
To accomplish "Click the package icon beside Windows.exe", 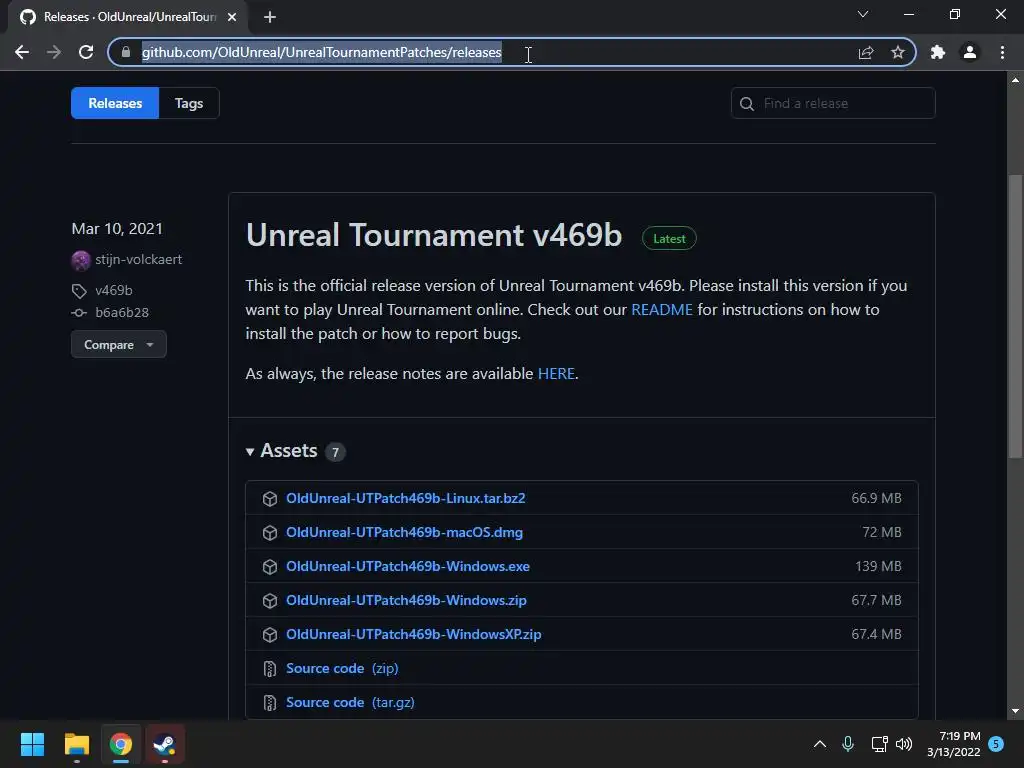I will pyautogui.click(x=270, y=567).
